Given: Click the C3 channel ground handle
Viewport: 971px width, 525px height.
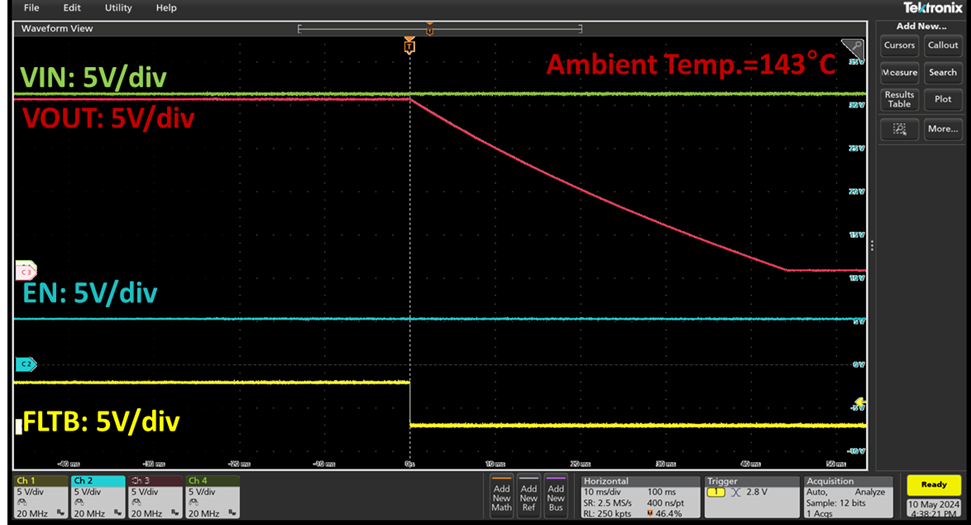Looking at the screenshot, I should point(24,271).
